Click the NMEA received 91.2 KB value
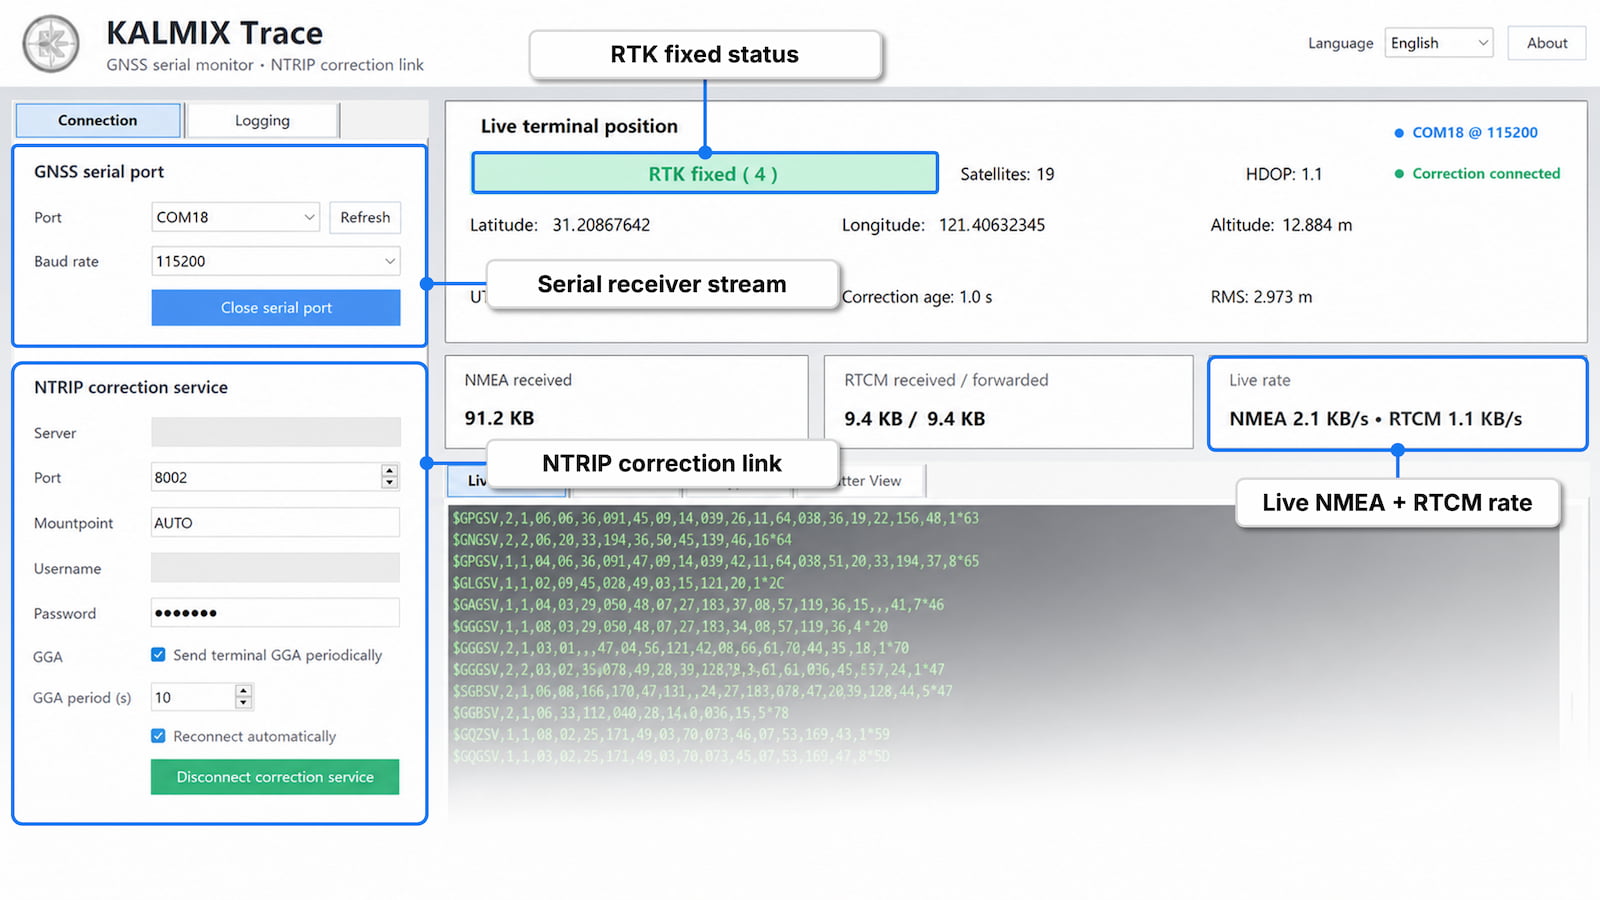Screen dimensions: 1600x900 point(499,418)
